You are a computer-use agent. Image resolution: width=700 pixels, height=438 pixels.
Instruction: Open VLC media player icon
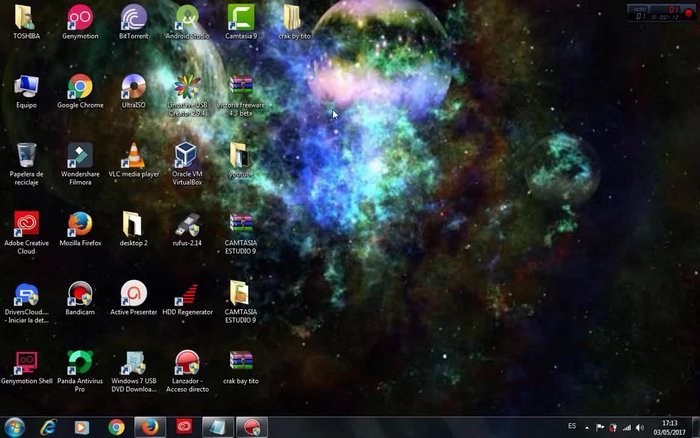pos(133,156)
